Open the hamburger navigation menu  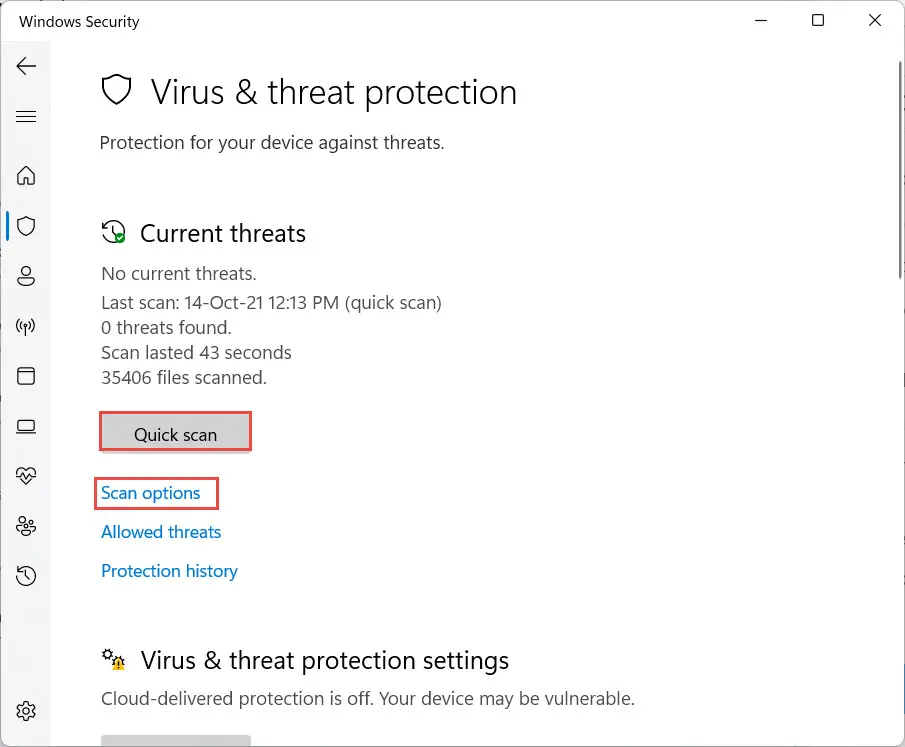26,117
